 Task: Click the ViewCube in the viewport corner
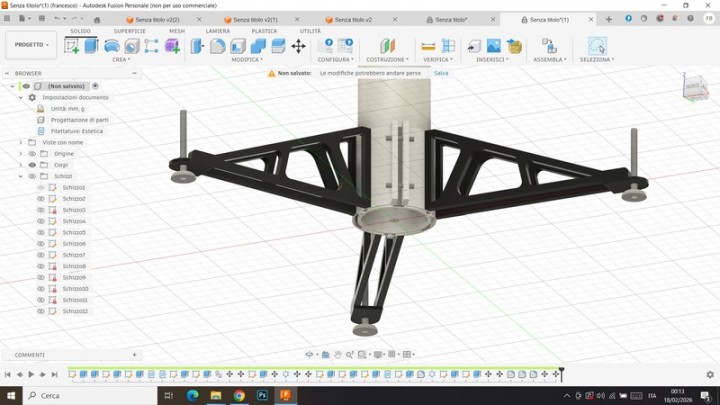tap(694, 87)
